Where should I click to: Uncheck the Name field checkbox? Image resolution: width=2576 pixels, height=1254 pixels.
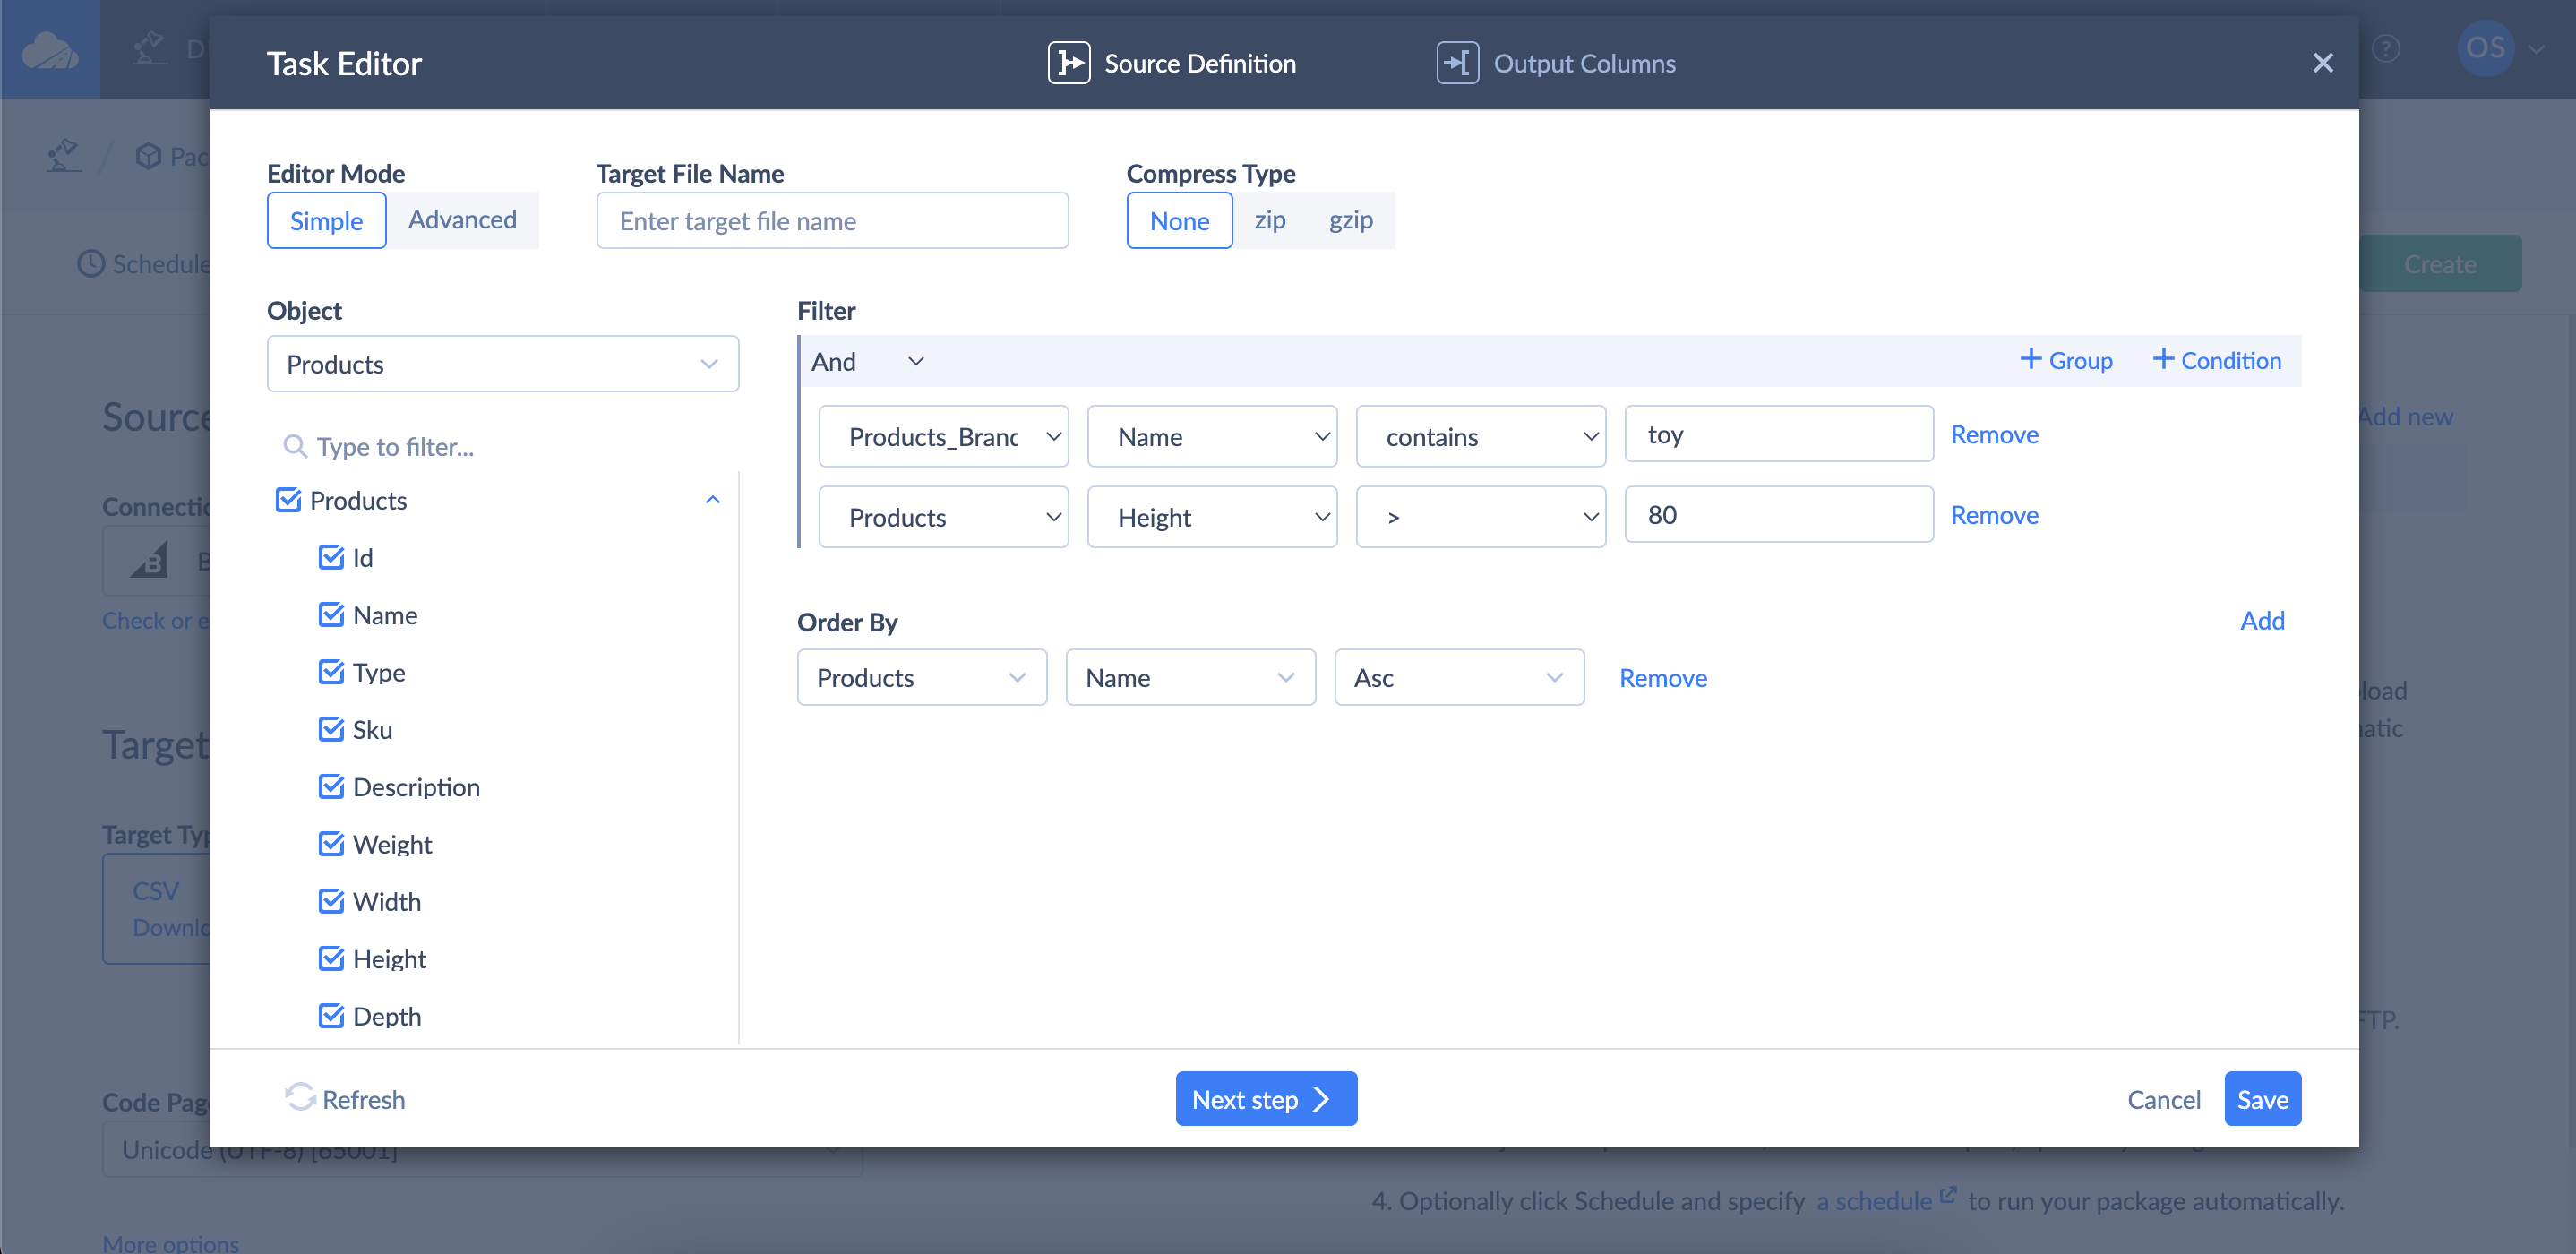click(x=331, y=614)
